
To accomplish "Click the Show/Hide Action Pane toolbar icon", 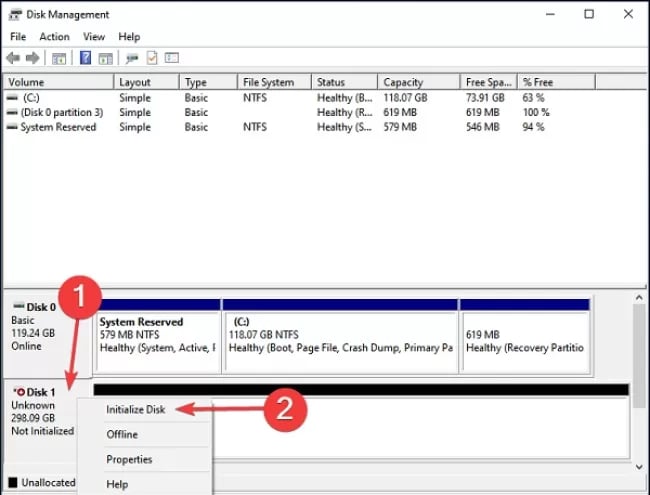I will tap(106, 58).
